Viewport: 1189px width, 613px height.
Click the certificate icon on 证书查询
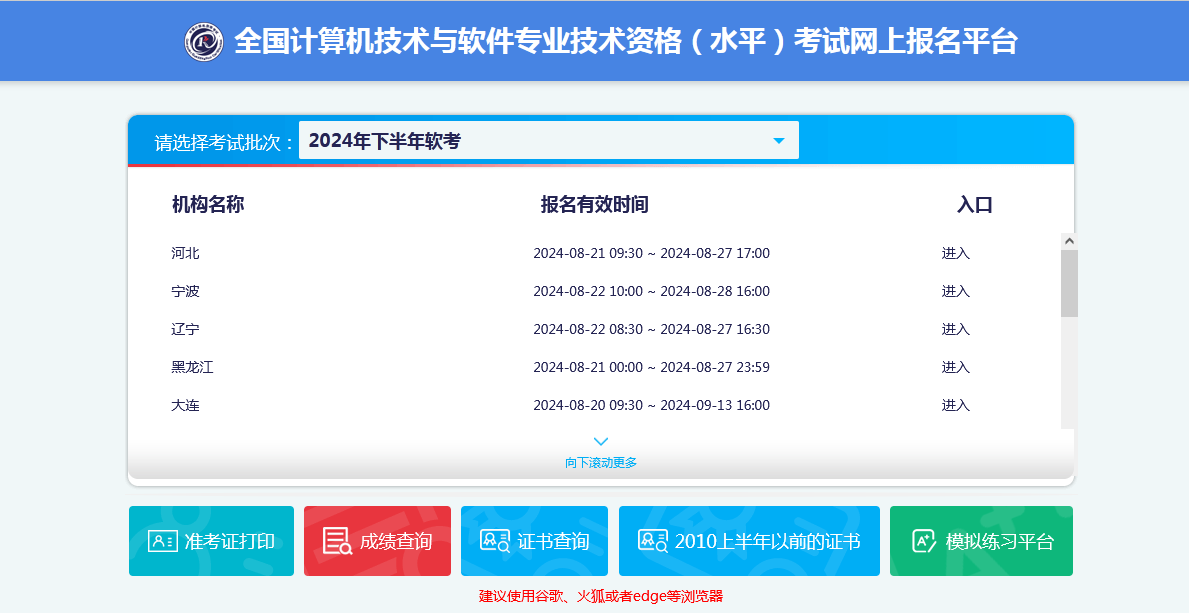(495, 541)
